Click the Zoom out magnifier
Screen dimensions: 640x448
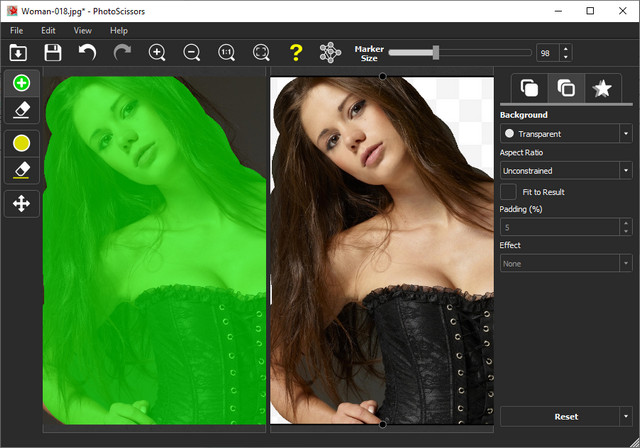coord(192,52)
